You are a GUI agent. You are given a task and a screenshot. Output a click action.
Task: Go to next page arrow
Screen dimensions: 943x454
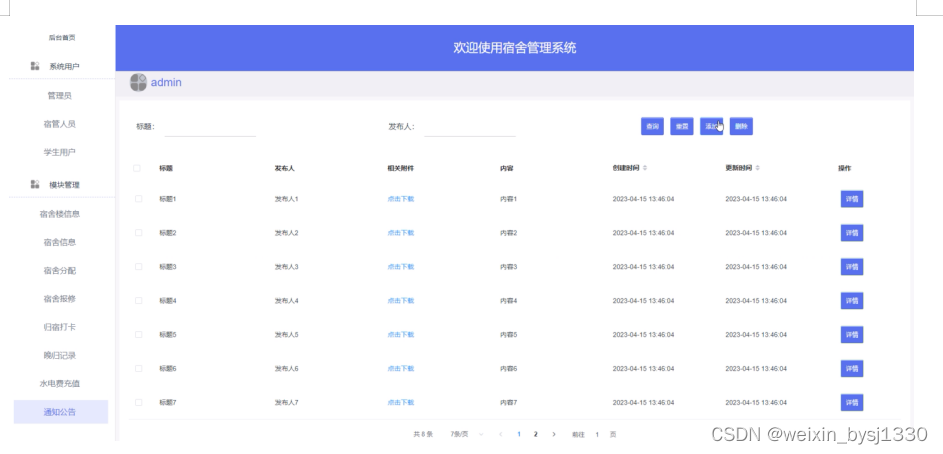[554, 434]
